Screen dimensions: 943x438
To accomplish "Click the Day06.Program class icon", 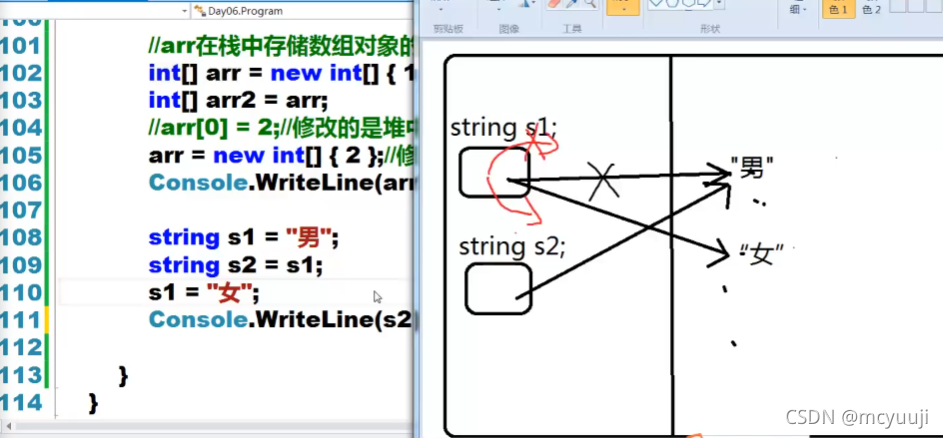I will click(x=200, y=11).
